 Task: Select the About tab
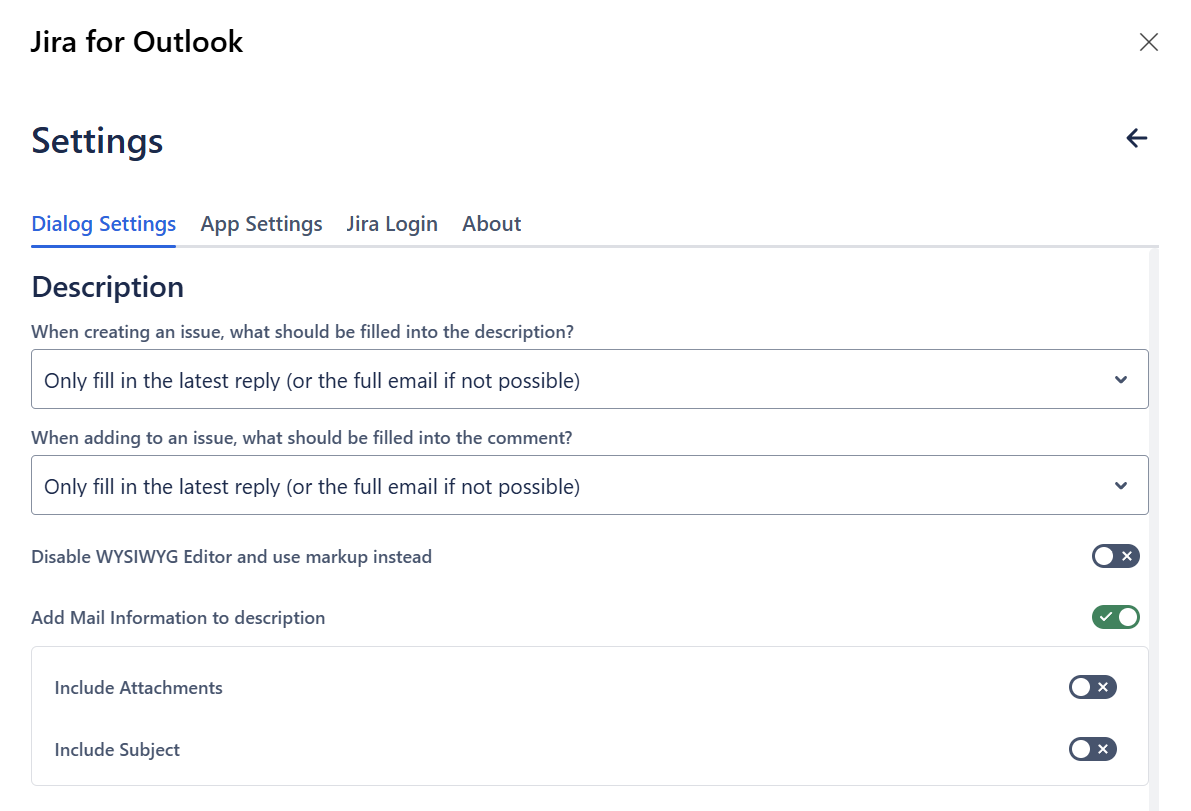pos(491,224)
